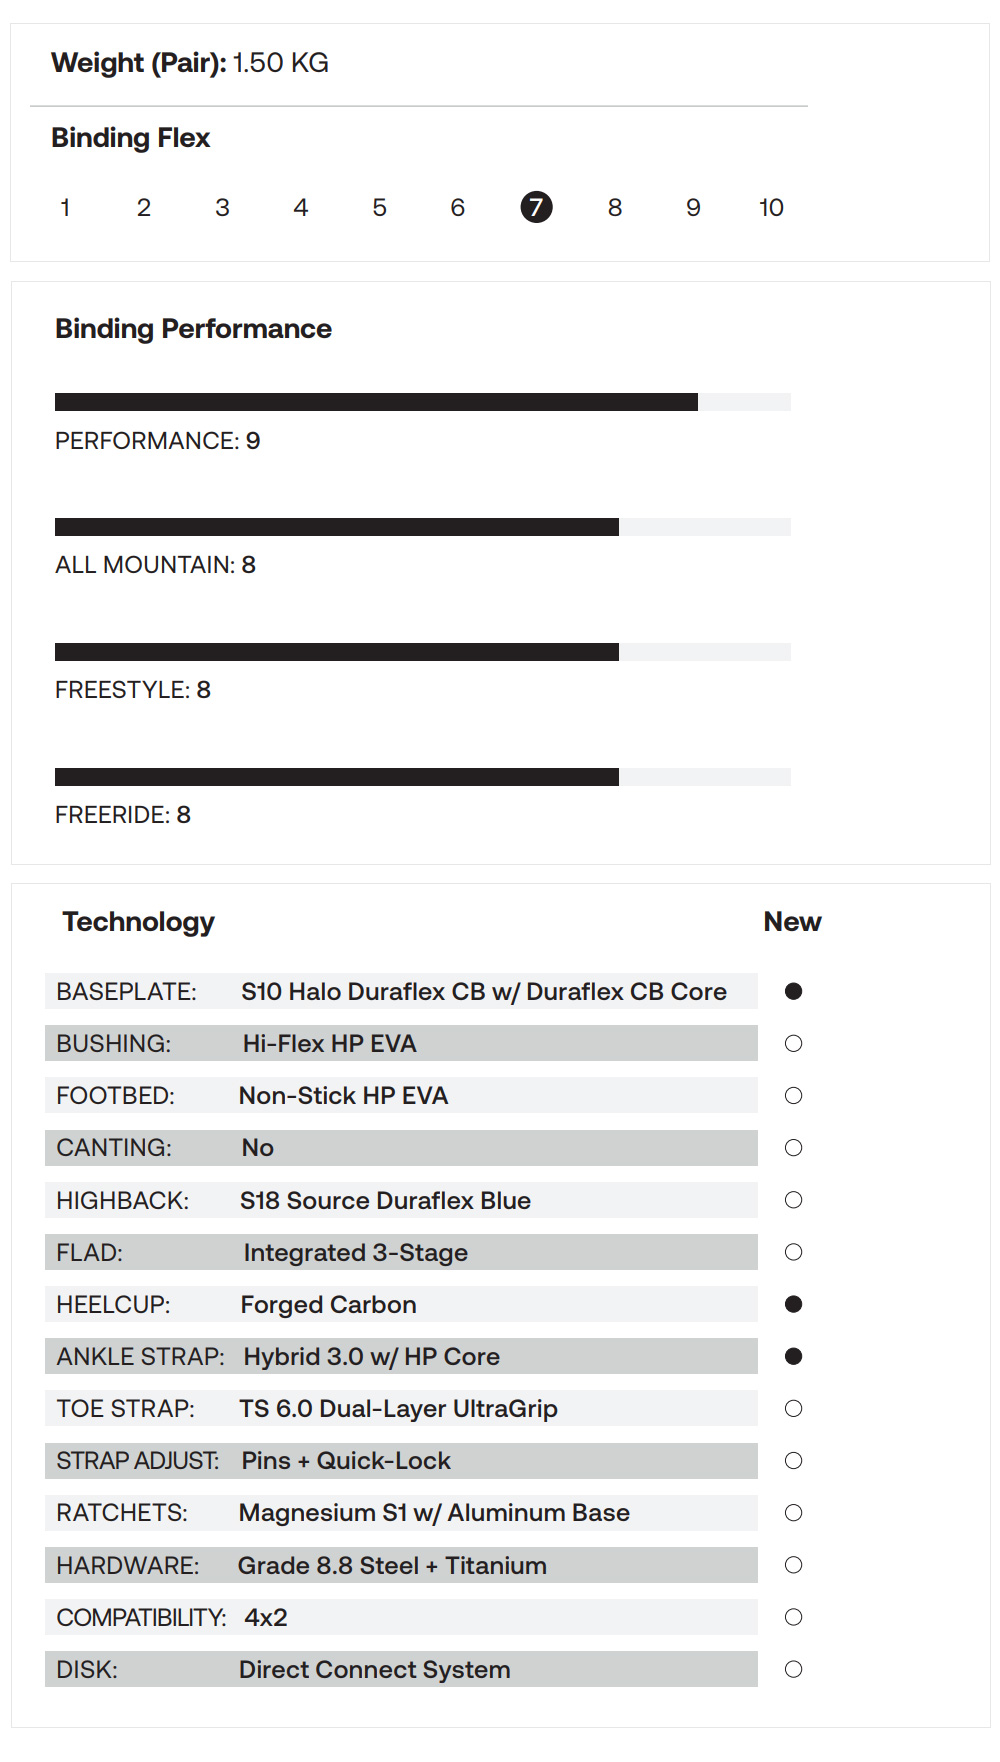Select the HIGHBACK S18 Source Duraflex row
Screen dimensions: 1000x1762
click(401, 1200)
